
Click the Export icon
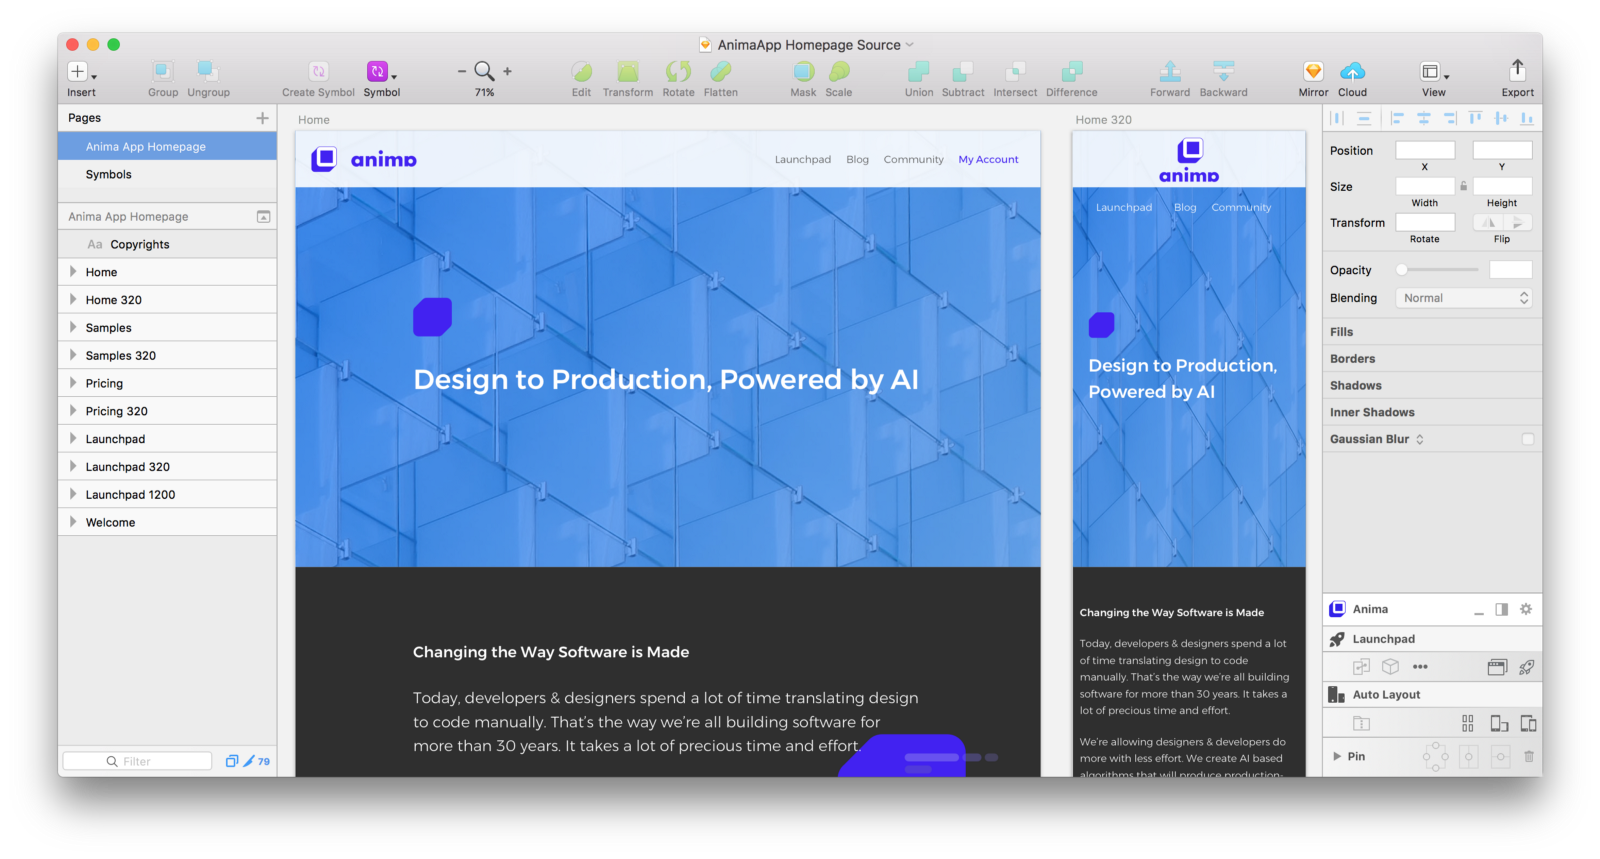(1517, 70)
